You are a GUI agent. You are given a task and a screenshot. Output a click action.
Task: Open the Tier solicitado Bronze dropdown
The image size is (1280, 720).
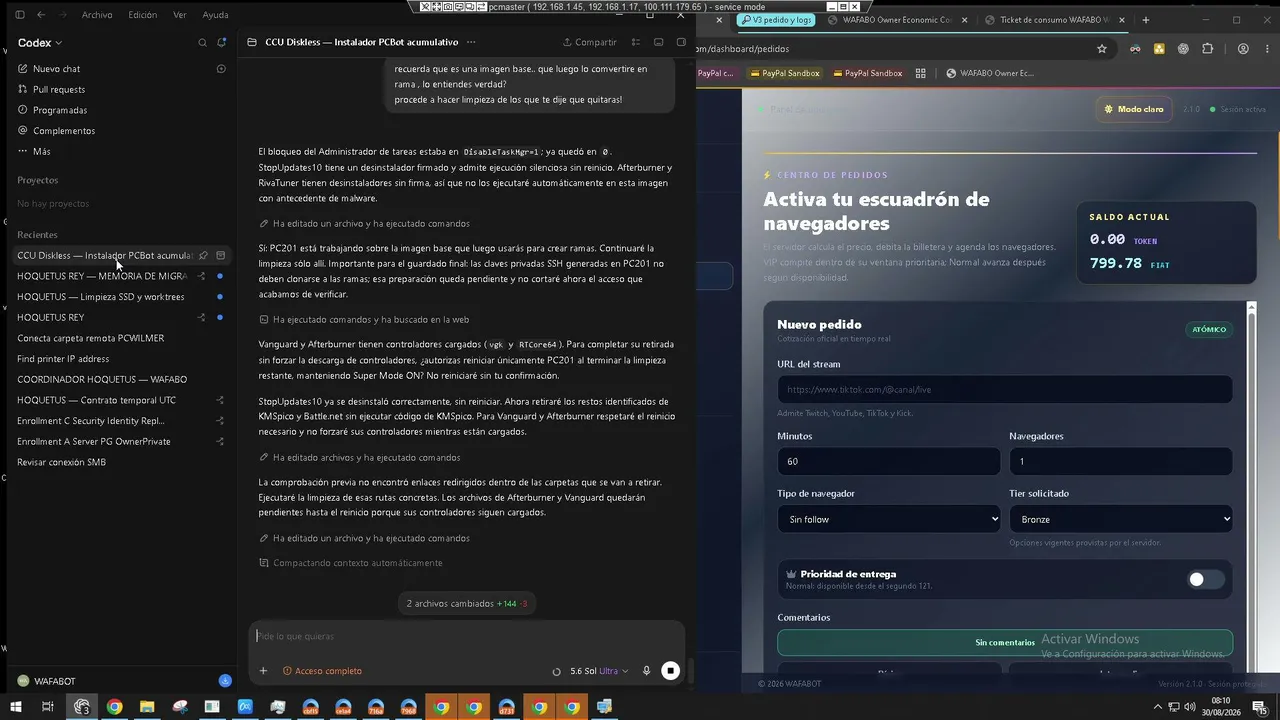tap(1121, 519)
